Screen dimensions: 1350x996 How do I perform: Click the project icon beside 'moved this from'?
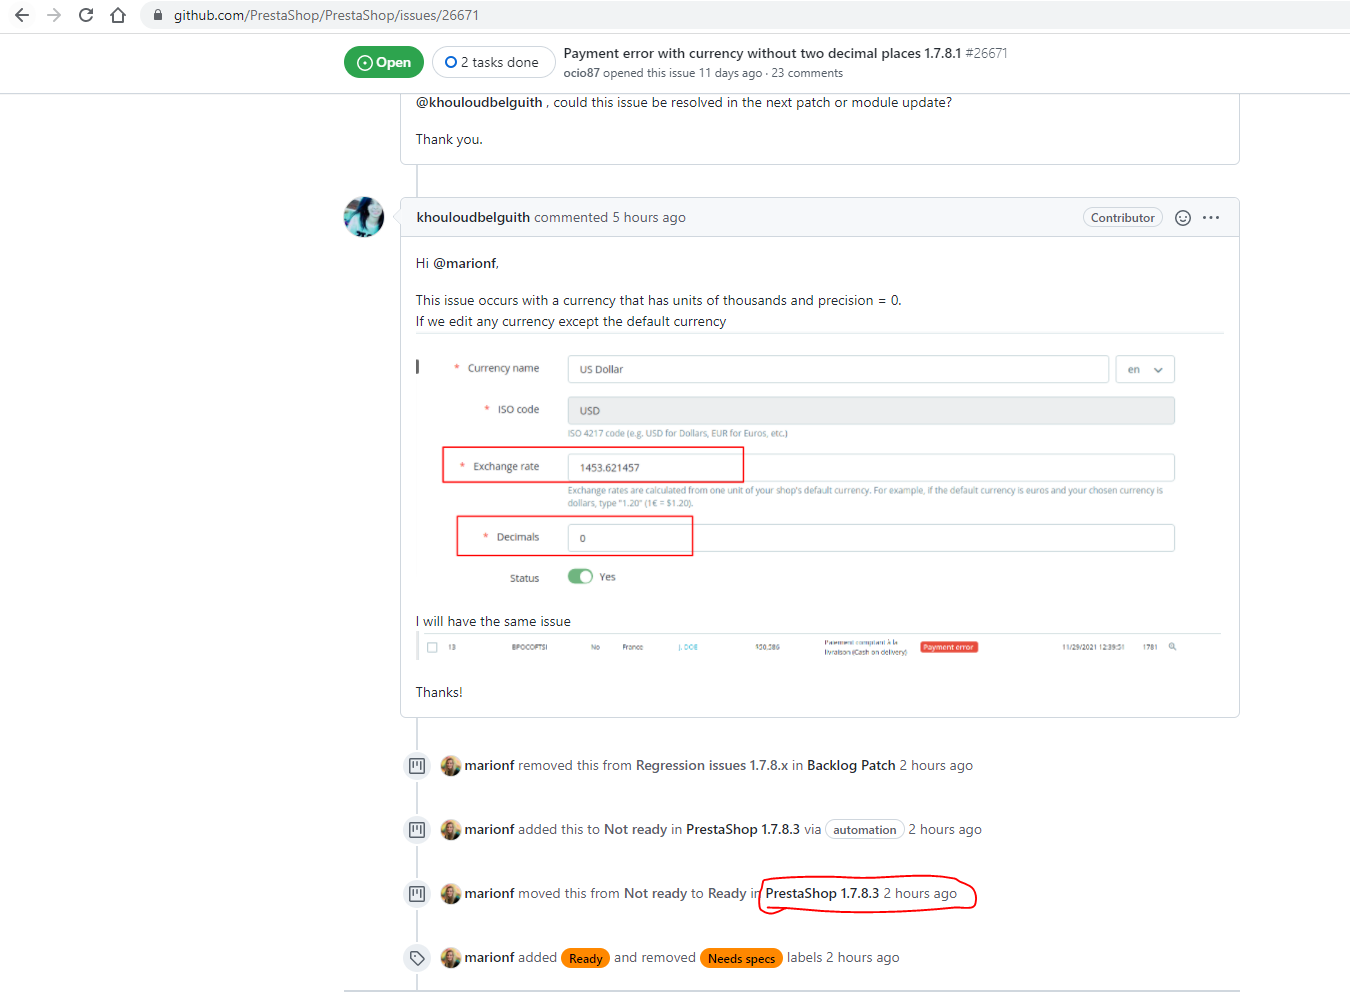[417, 894]
